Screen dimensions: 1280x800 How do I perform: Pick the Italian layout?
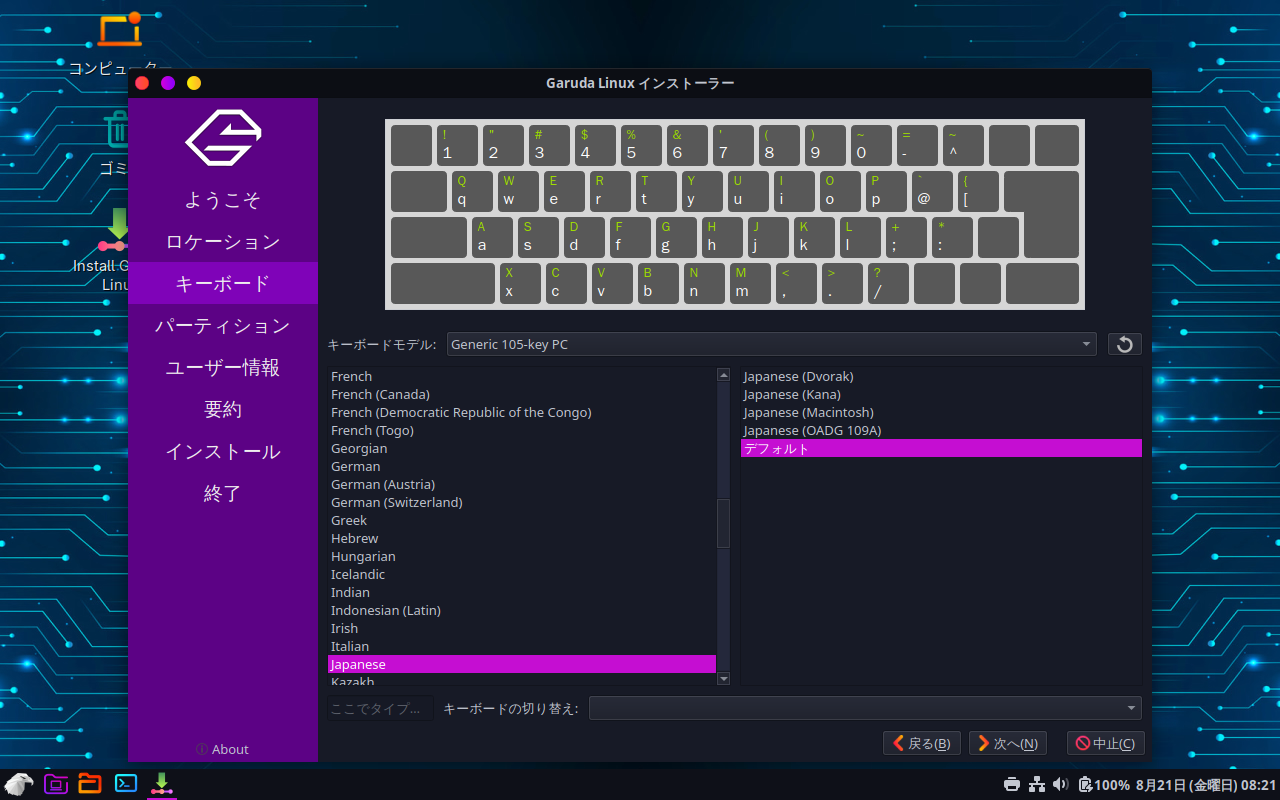[x=522, y=646]
